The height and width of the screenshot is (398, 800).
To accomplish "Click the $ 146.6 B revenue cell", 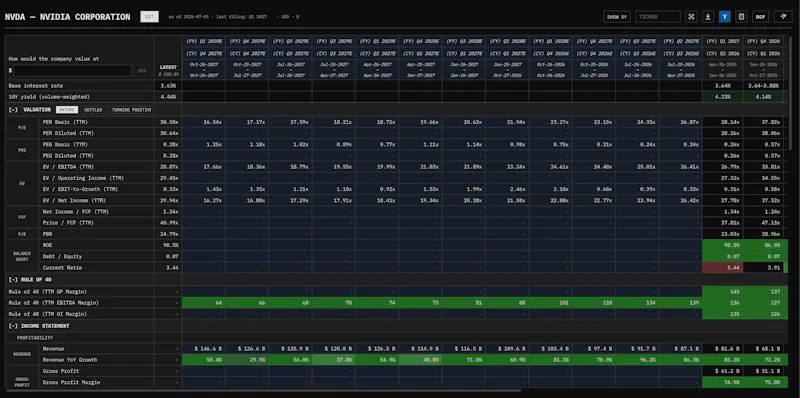I will pyautogui.click(x=204, y=349).
